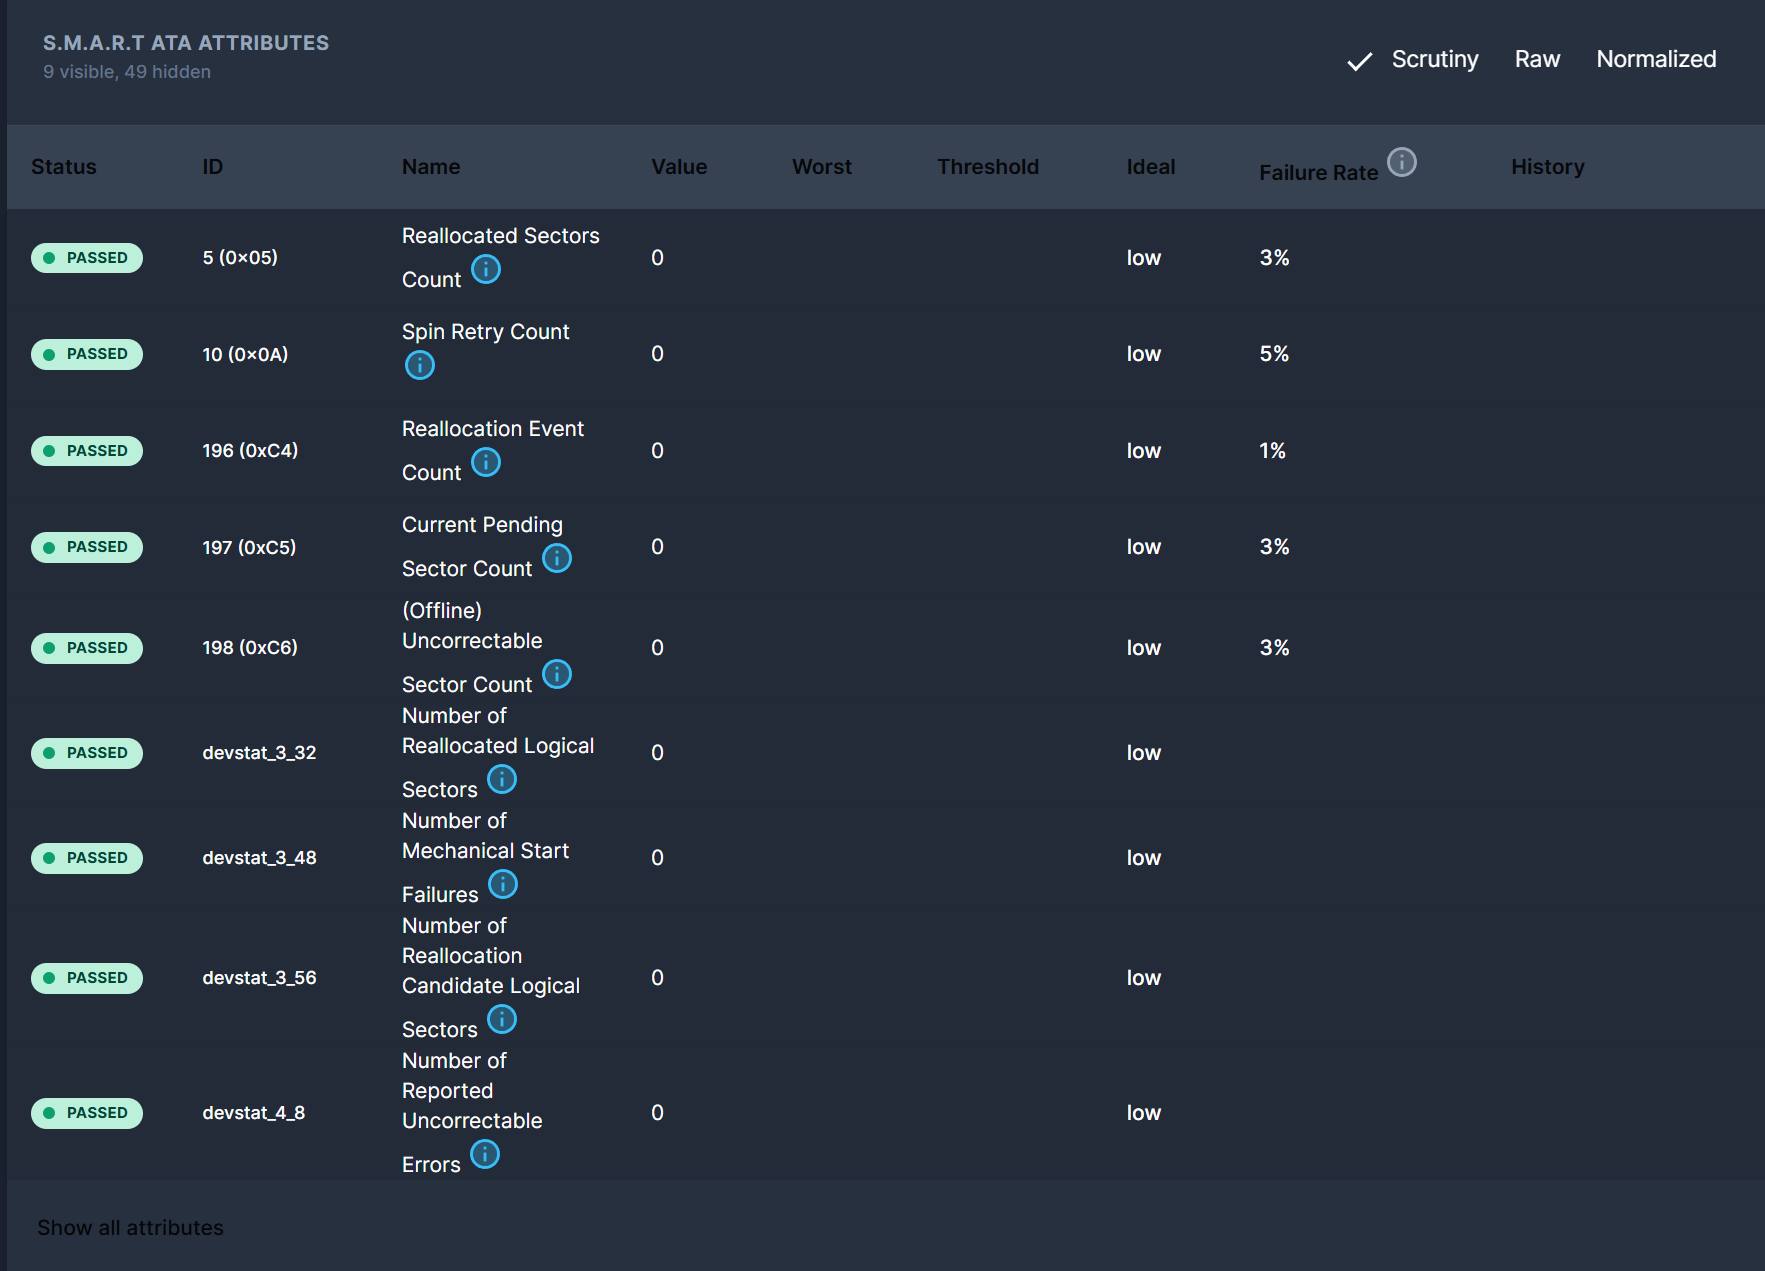Click PASSED badge for devstat_4_8
This screenshot has width=1765, height=1271.
click(87, 1113)
